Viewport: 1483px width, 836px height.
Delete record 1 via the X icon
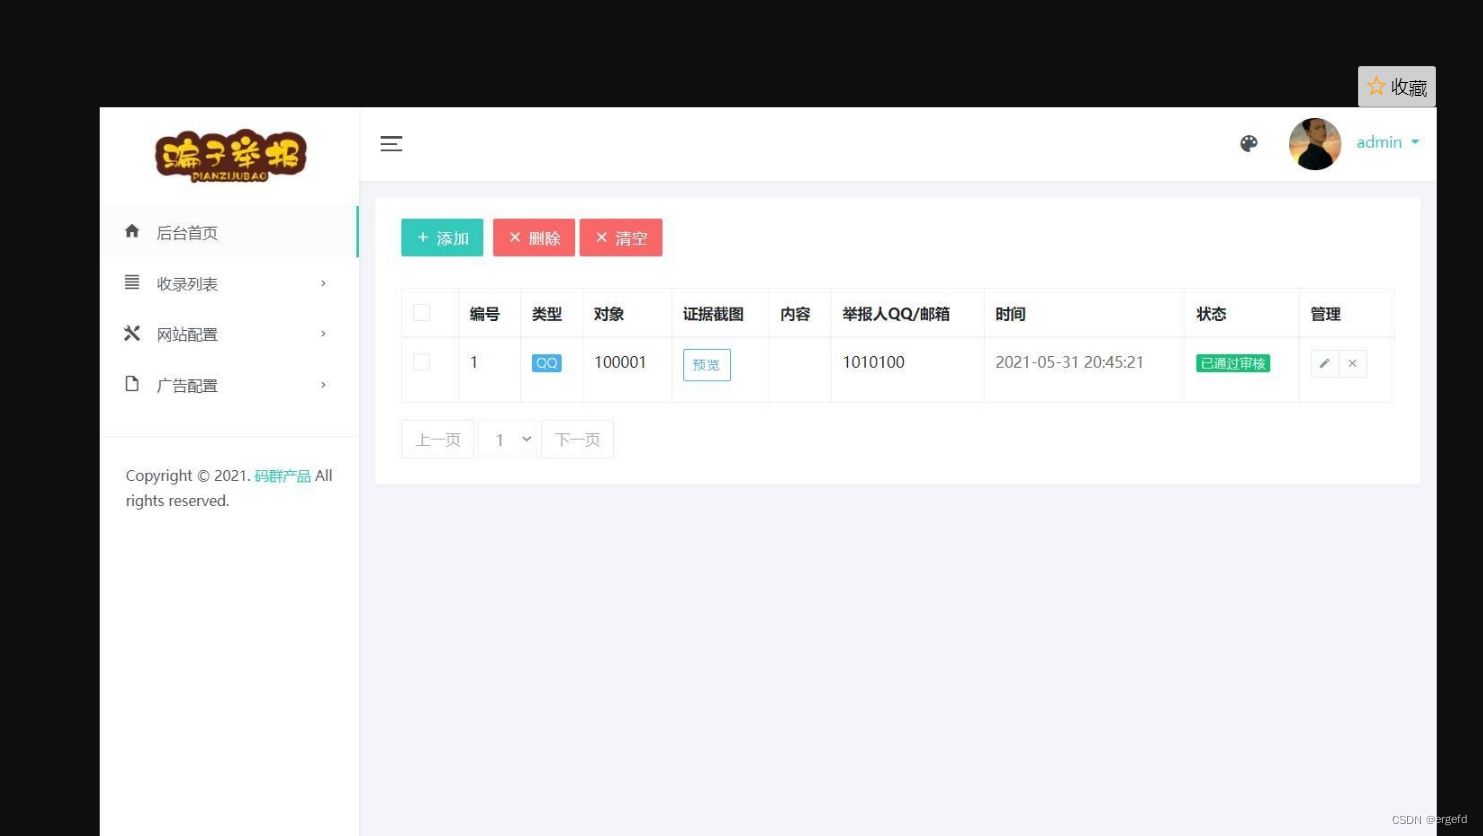point(1352,363)
